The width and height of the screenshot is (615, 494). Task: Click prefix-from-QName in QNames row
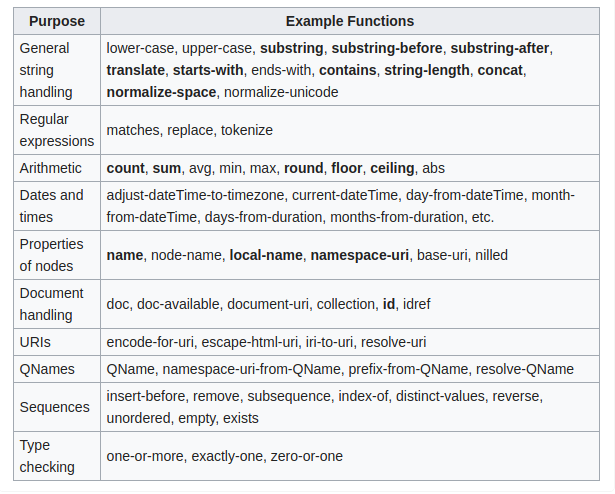click(x=408, y=370)
